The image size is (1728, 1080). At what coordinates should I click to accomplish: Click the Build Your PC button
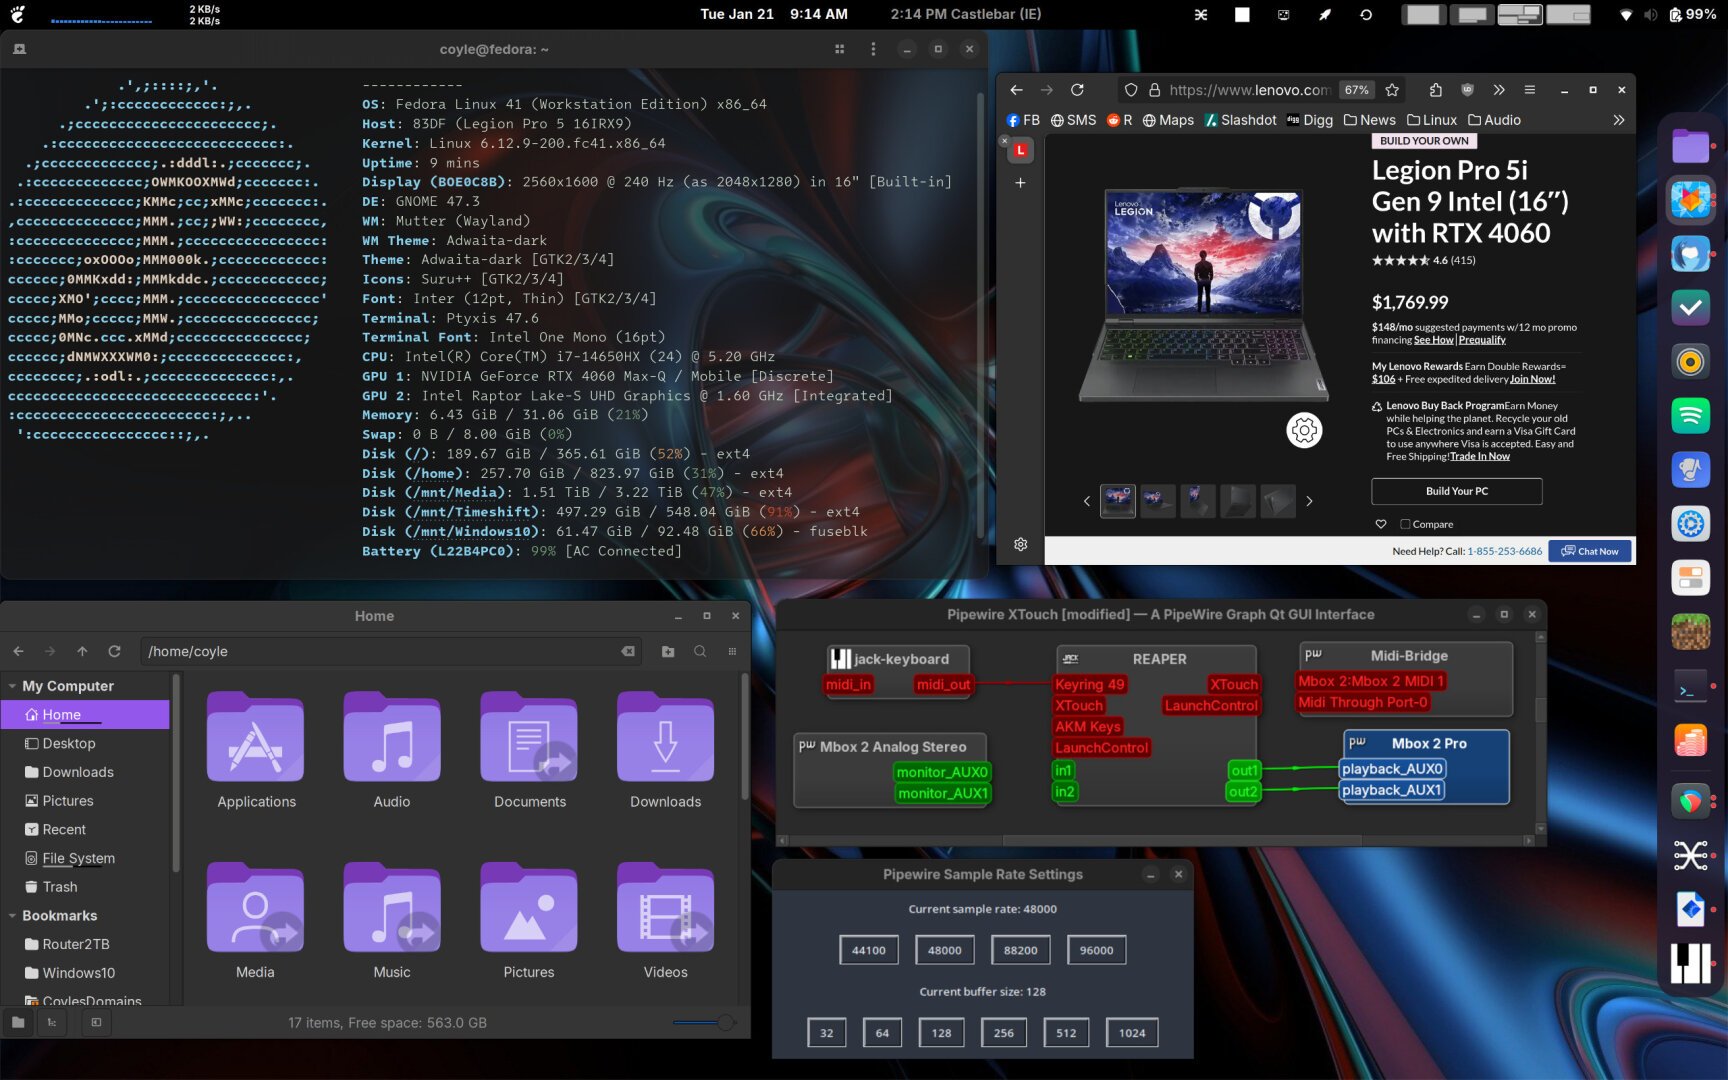click(x=1456, y=491)
